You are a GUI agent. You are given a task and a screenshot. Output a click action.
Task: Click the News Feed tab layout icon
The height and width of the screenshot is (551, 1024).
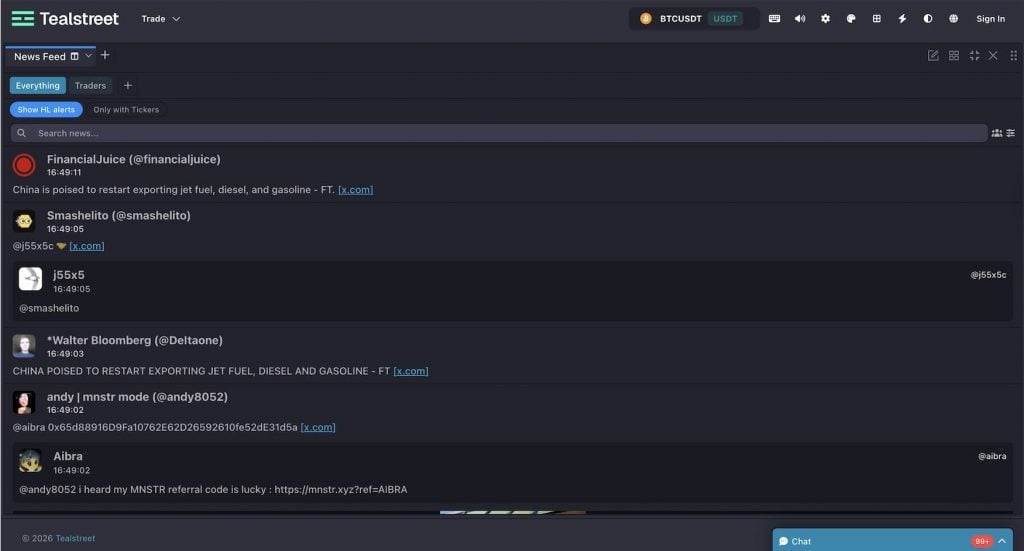click(74, 56)
